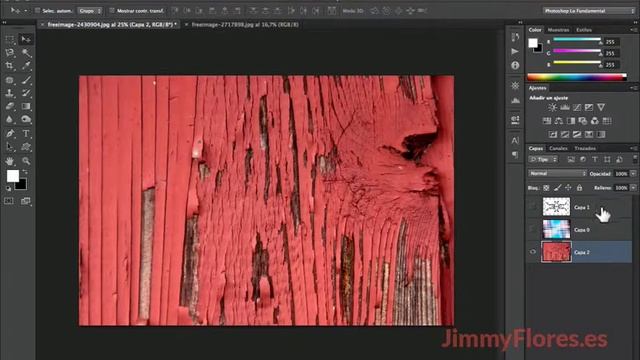Open the Capas panel menu

click(634, 148)
